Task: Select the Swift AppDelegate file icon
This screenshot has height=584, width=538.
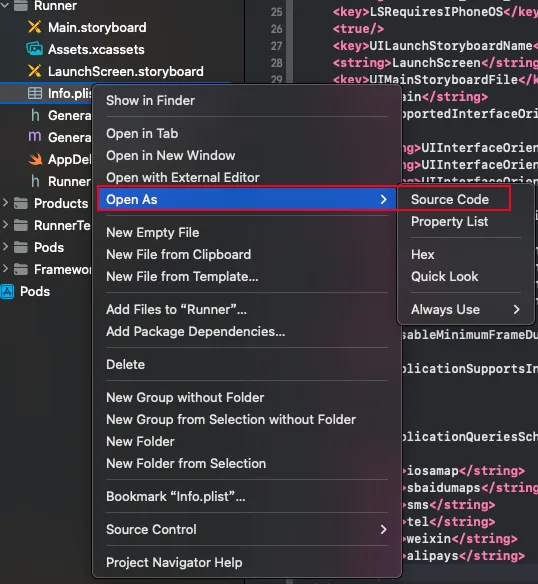Action: [35, 159]
